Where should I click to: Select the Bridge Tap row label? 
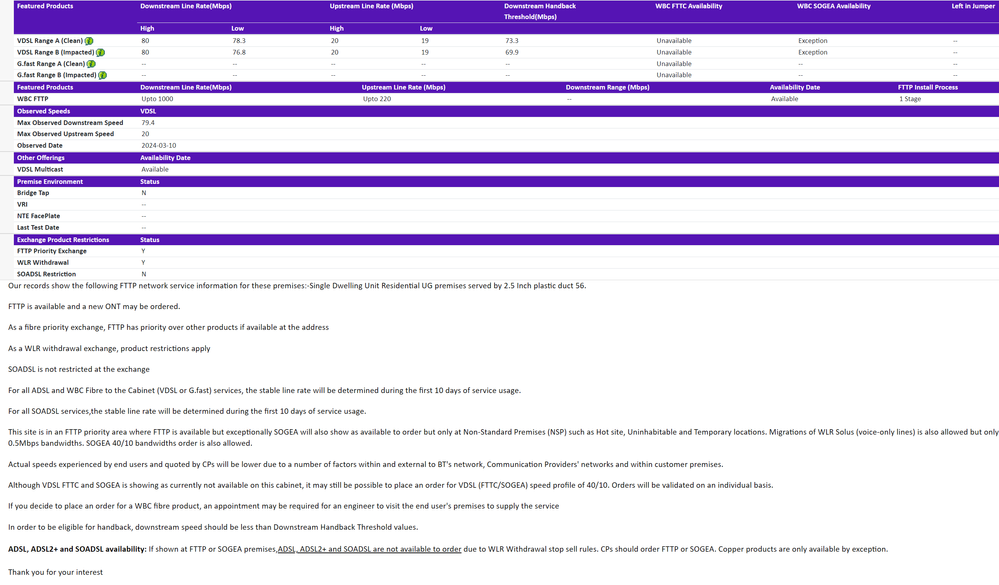[33, 193]
